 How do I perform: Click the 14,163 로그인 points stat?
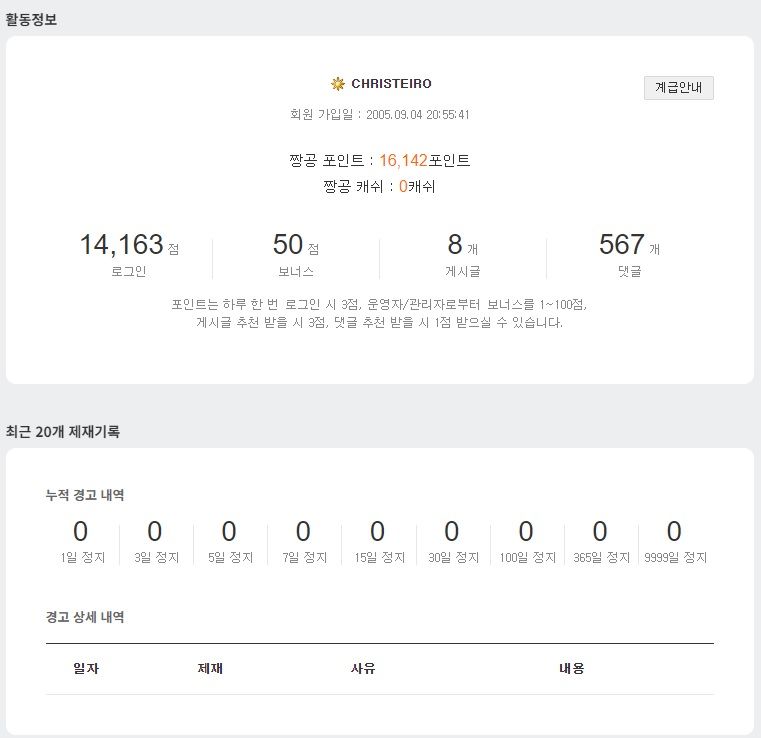[x=121, y=244]
